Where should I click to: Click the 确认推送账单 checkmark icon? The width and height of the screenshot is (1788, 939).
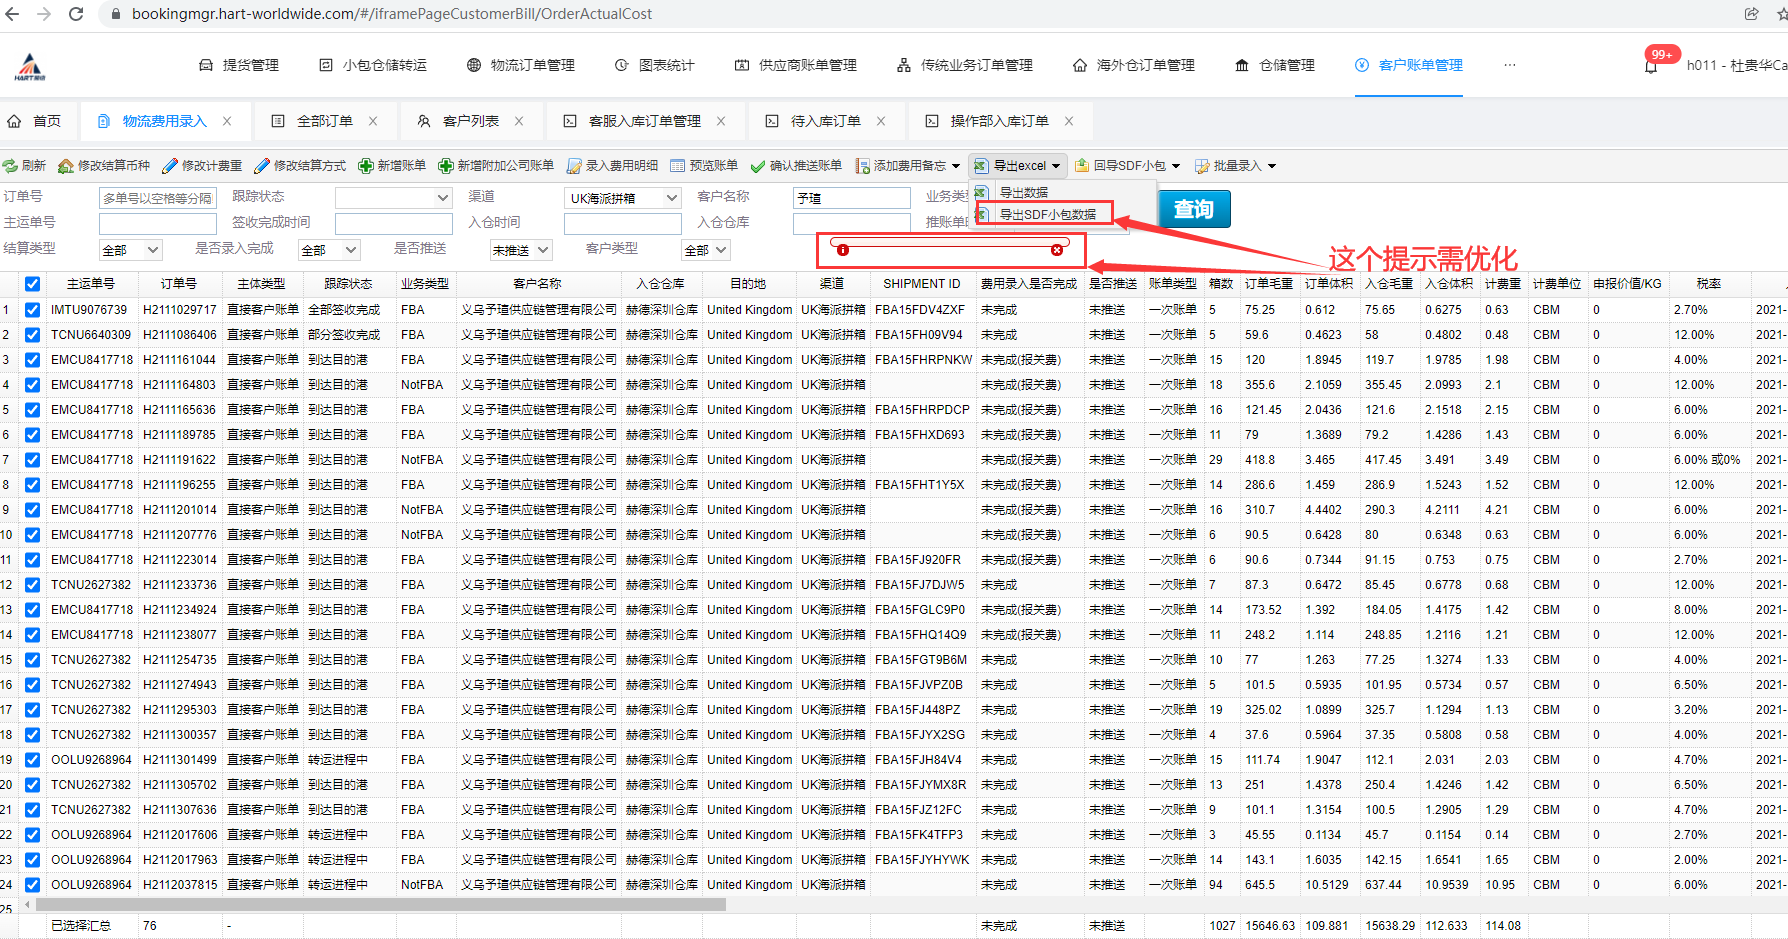click(x=758, y=166)
